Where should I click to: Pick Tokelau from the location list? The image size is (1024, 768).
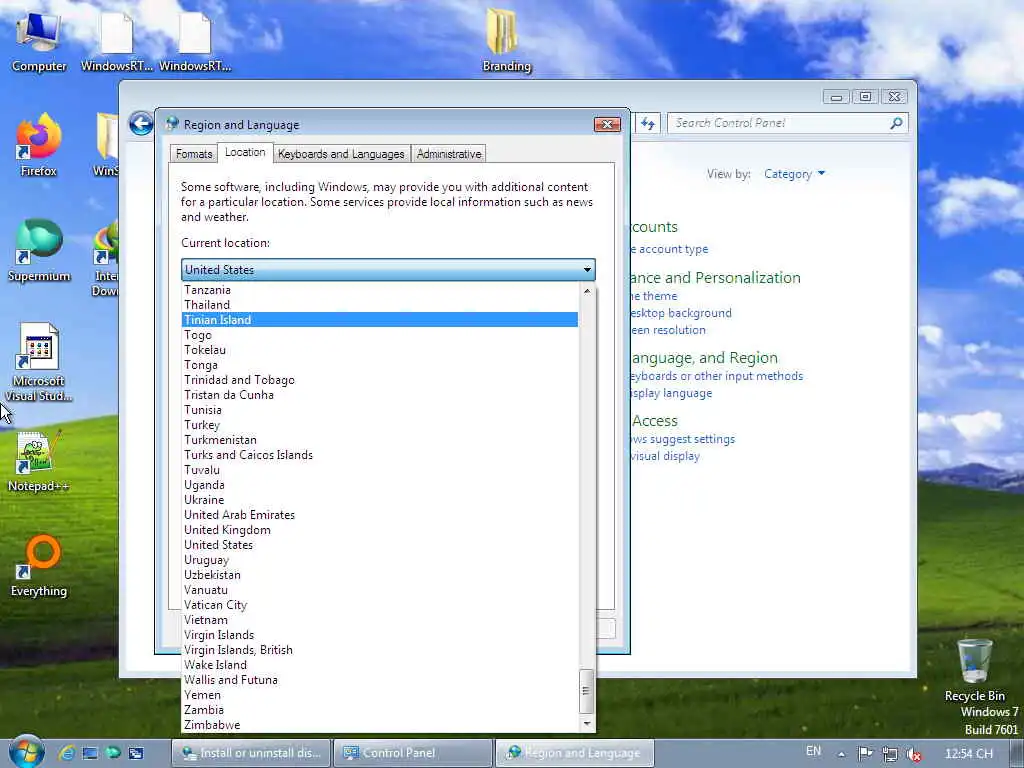click(379, 350)
